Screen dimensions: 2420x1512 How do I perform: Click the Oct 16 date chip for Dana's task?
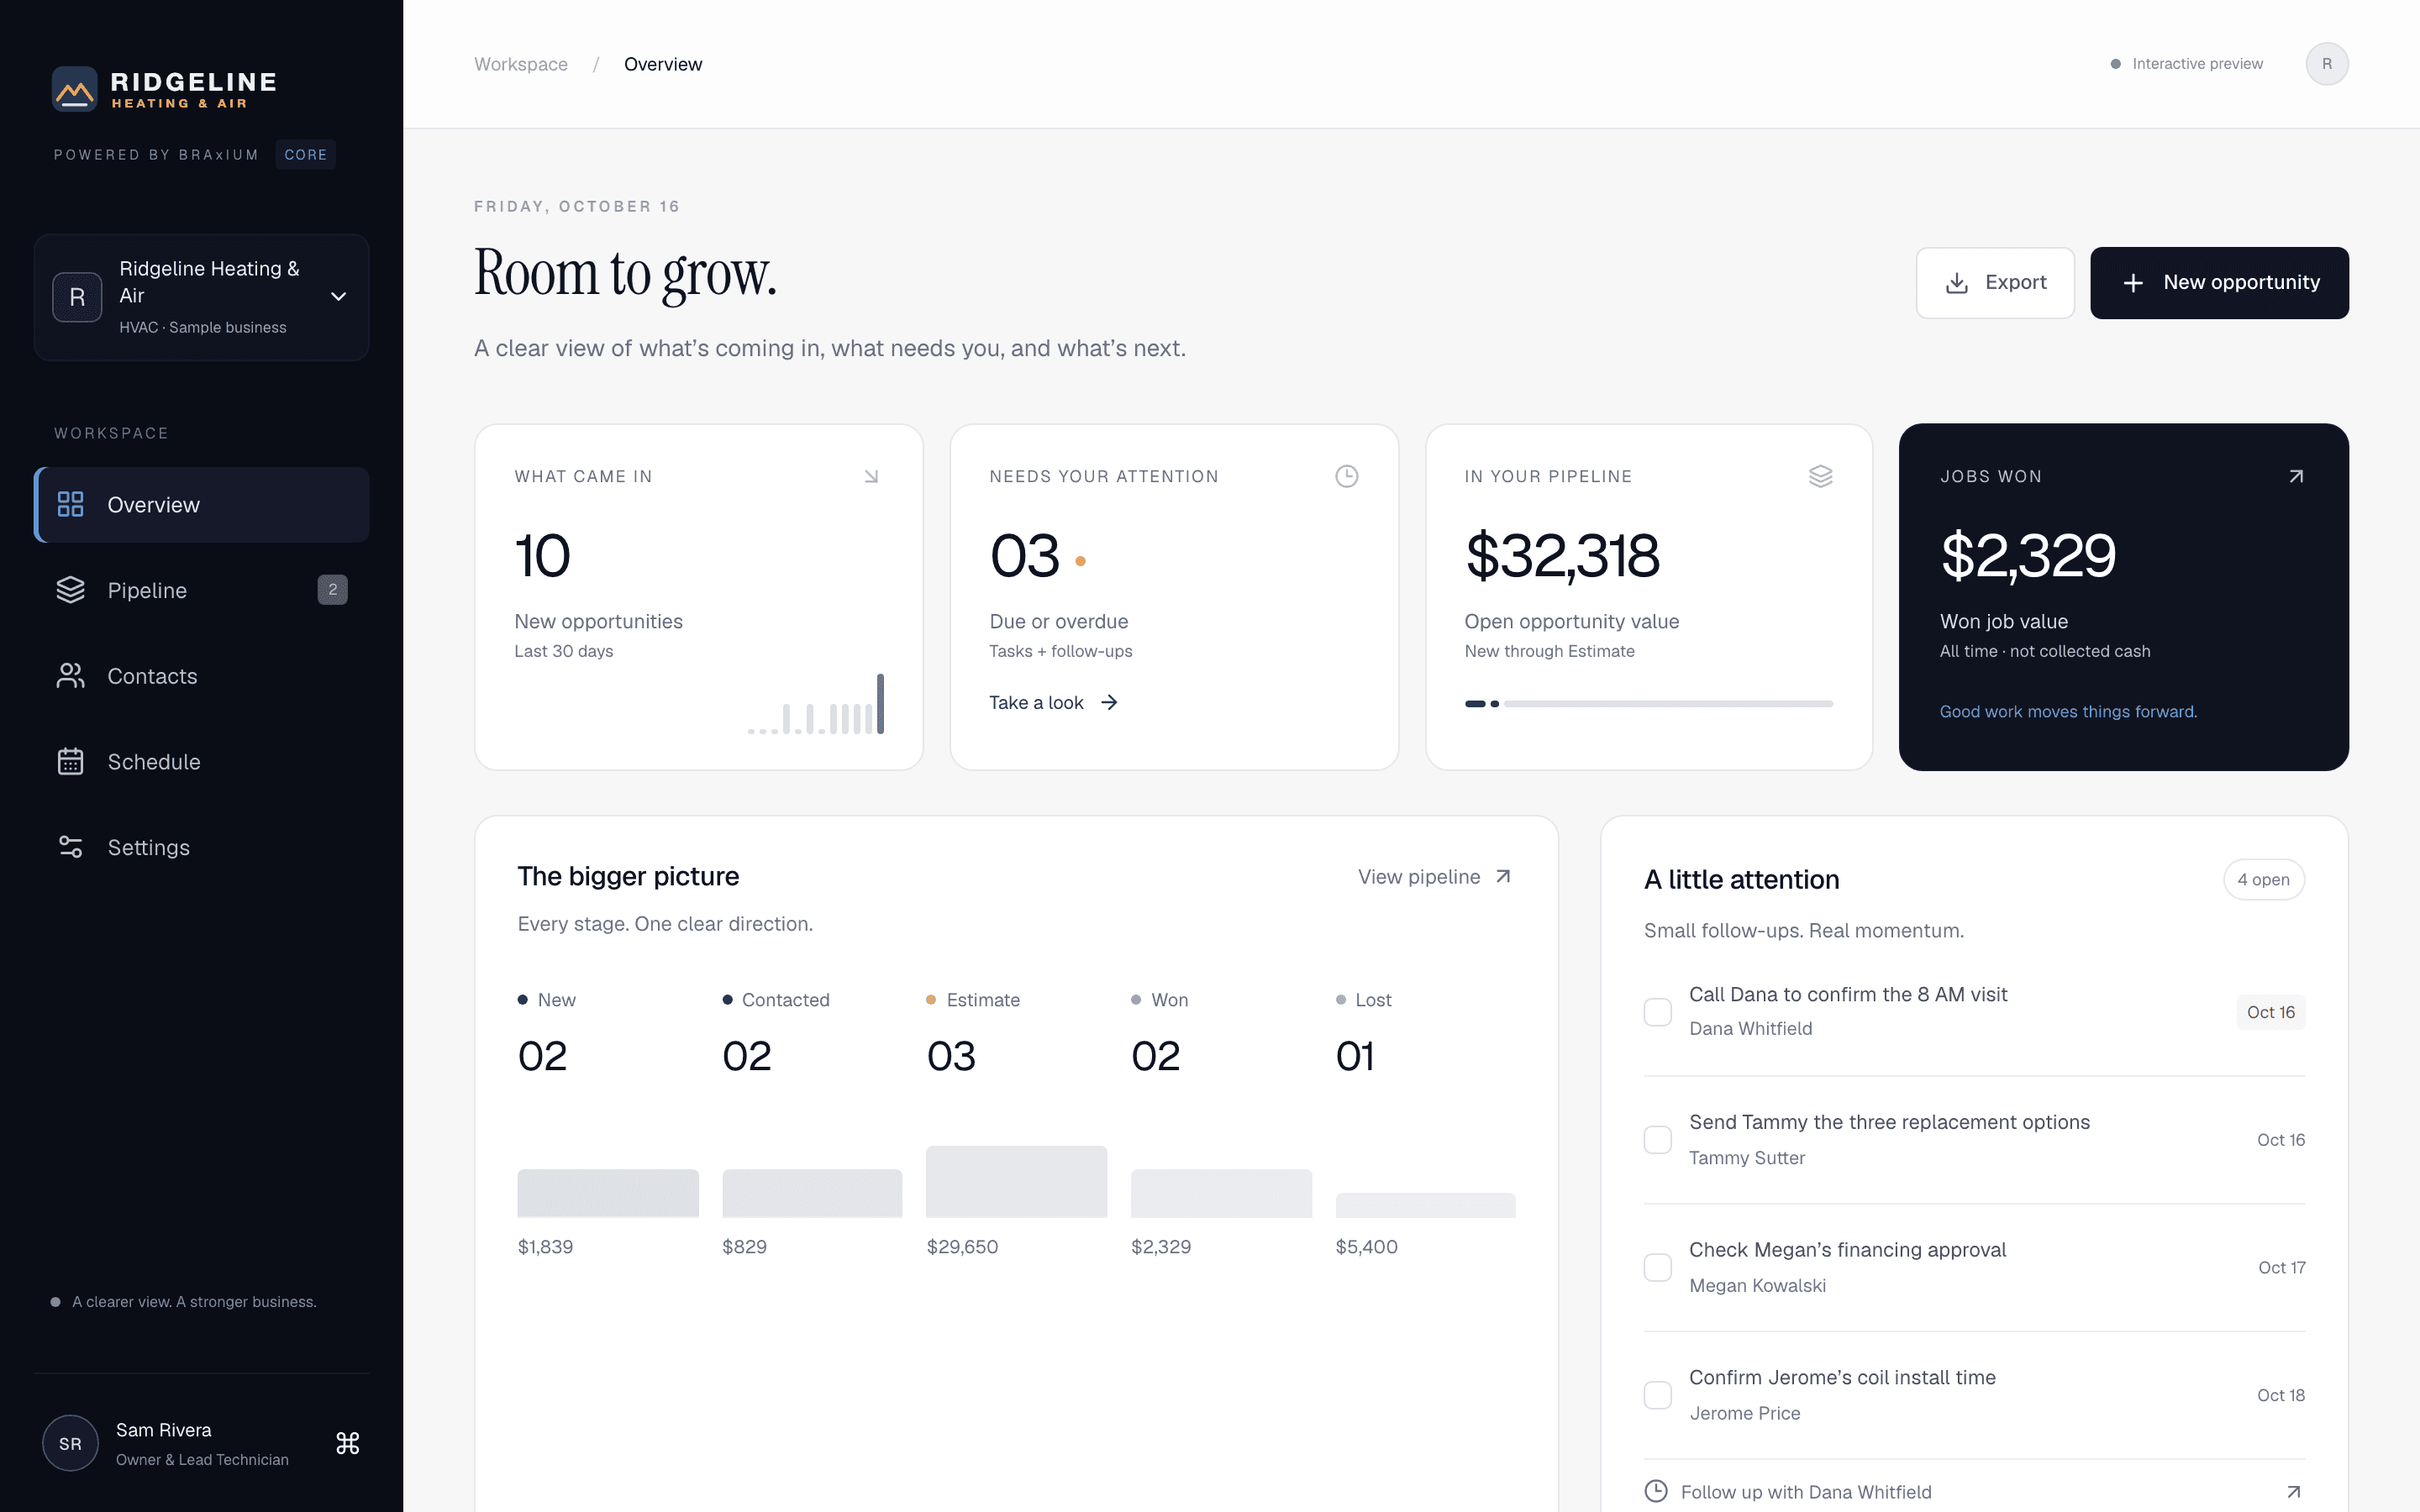2270,1012
